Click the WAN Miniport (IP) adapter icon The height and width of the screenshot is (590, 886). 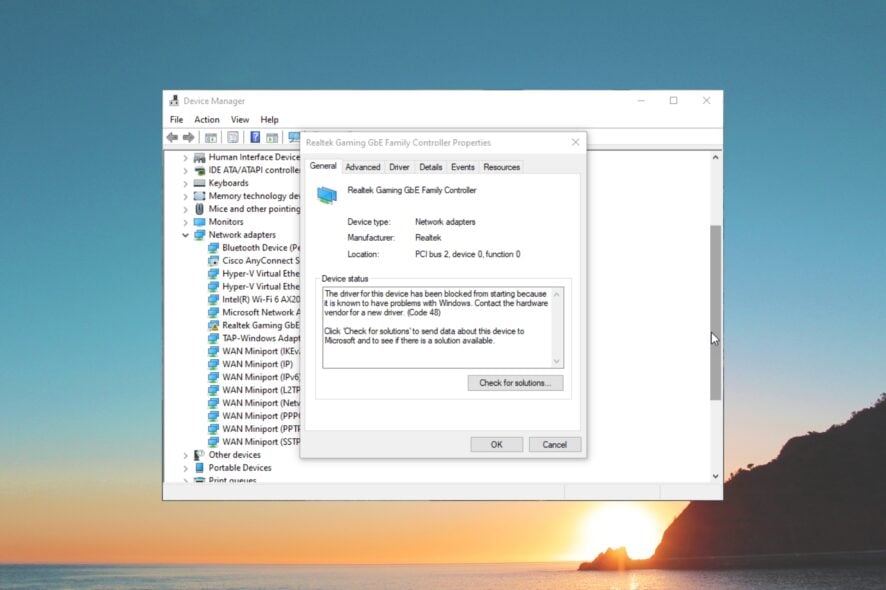tap(213, 365)
